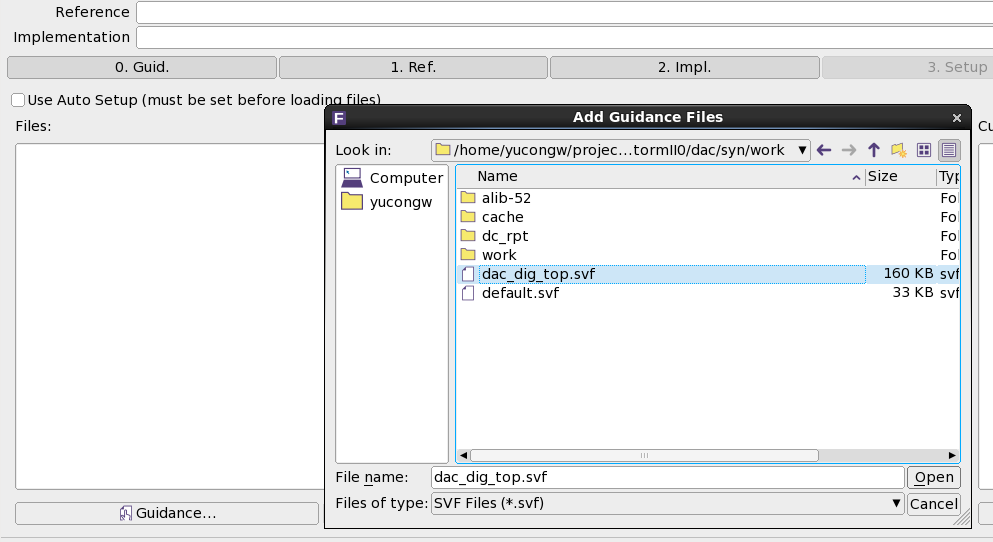Select yucongw home folder in sidebar
Viewport: 993px width, 542px height.
coord(387,202)
